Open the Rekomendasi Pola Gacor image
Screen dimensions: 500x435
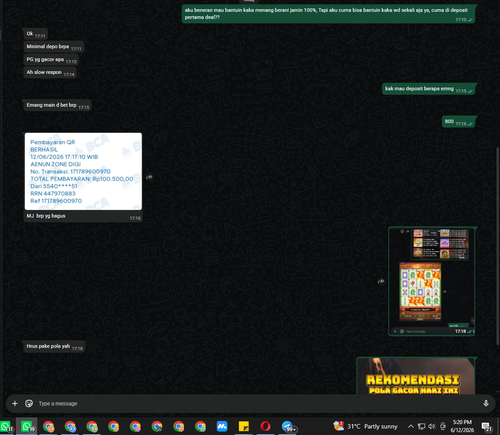415,376
